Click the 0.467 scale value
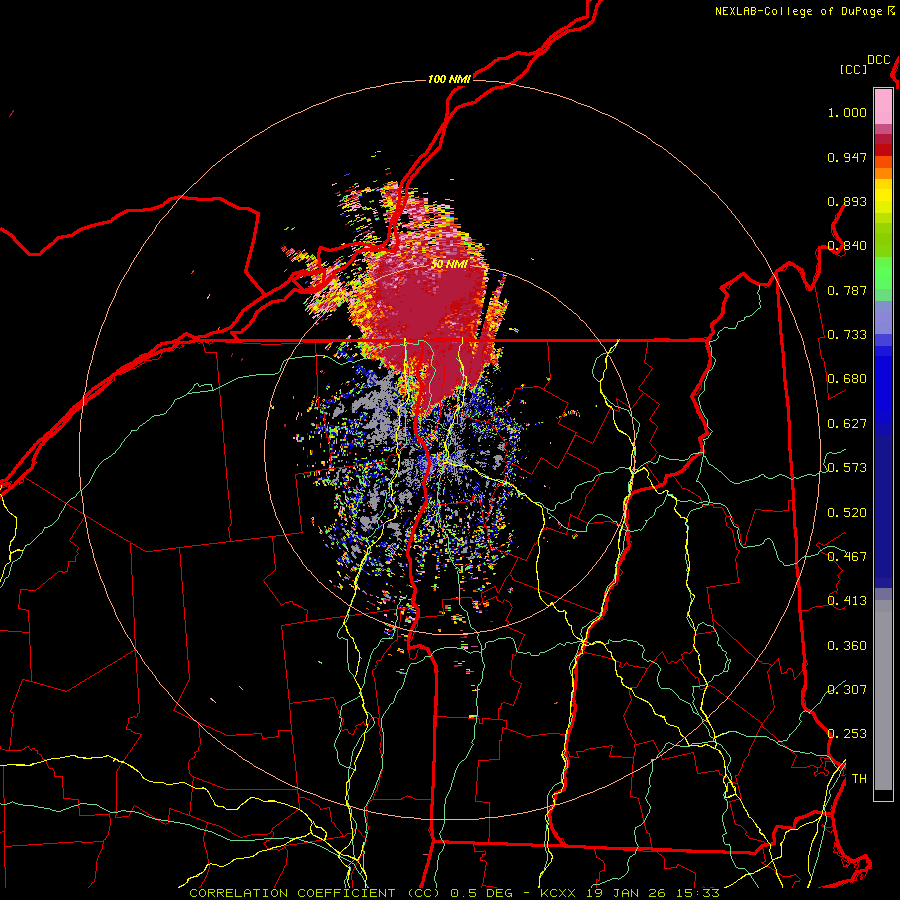The width and height of the screenshot is (900, 900). point(847,557)
